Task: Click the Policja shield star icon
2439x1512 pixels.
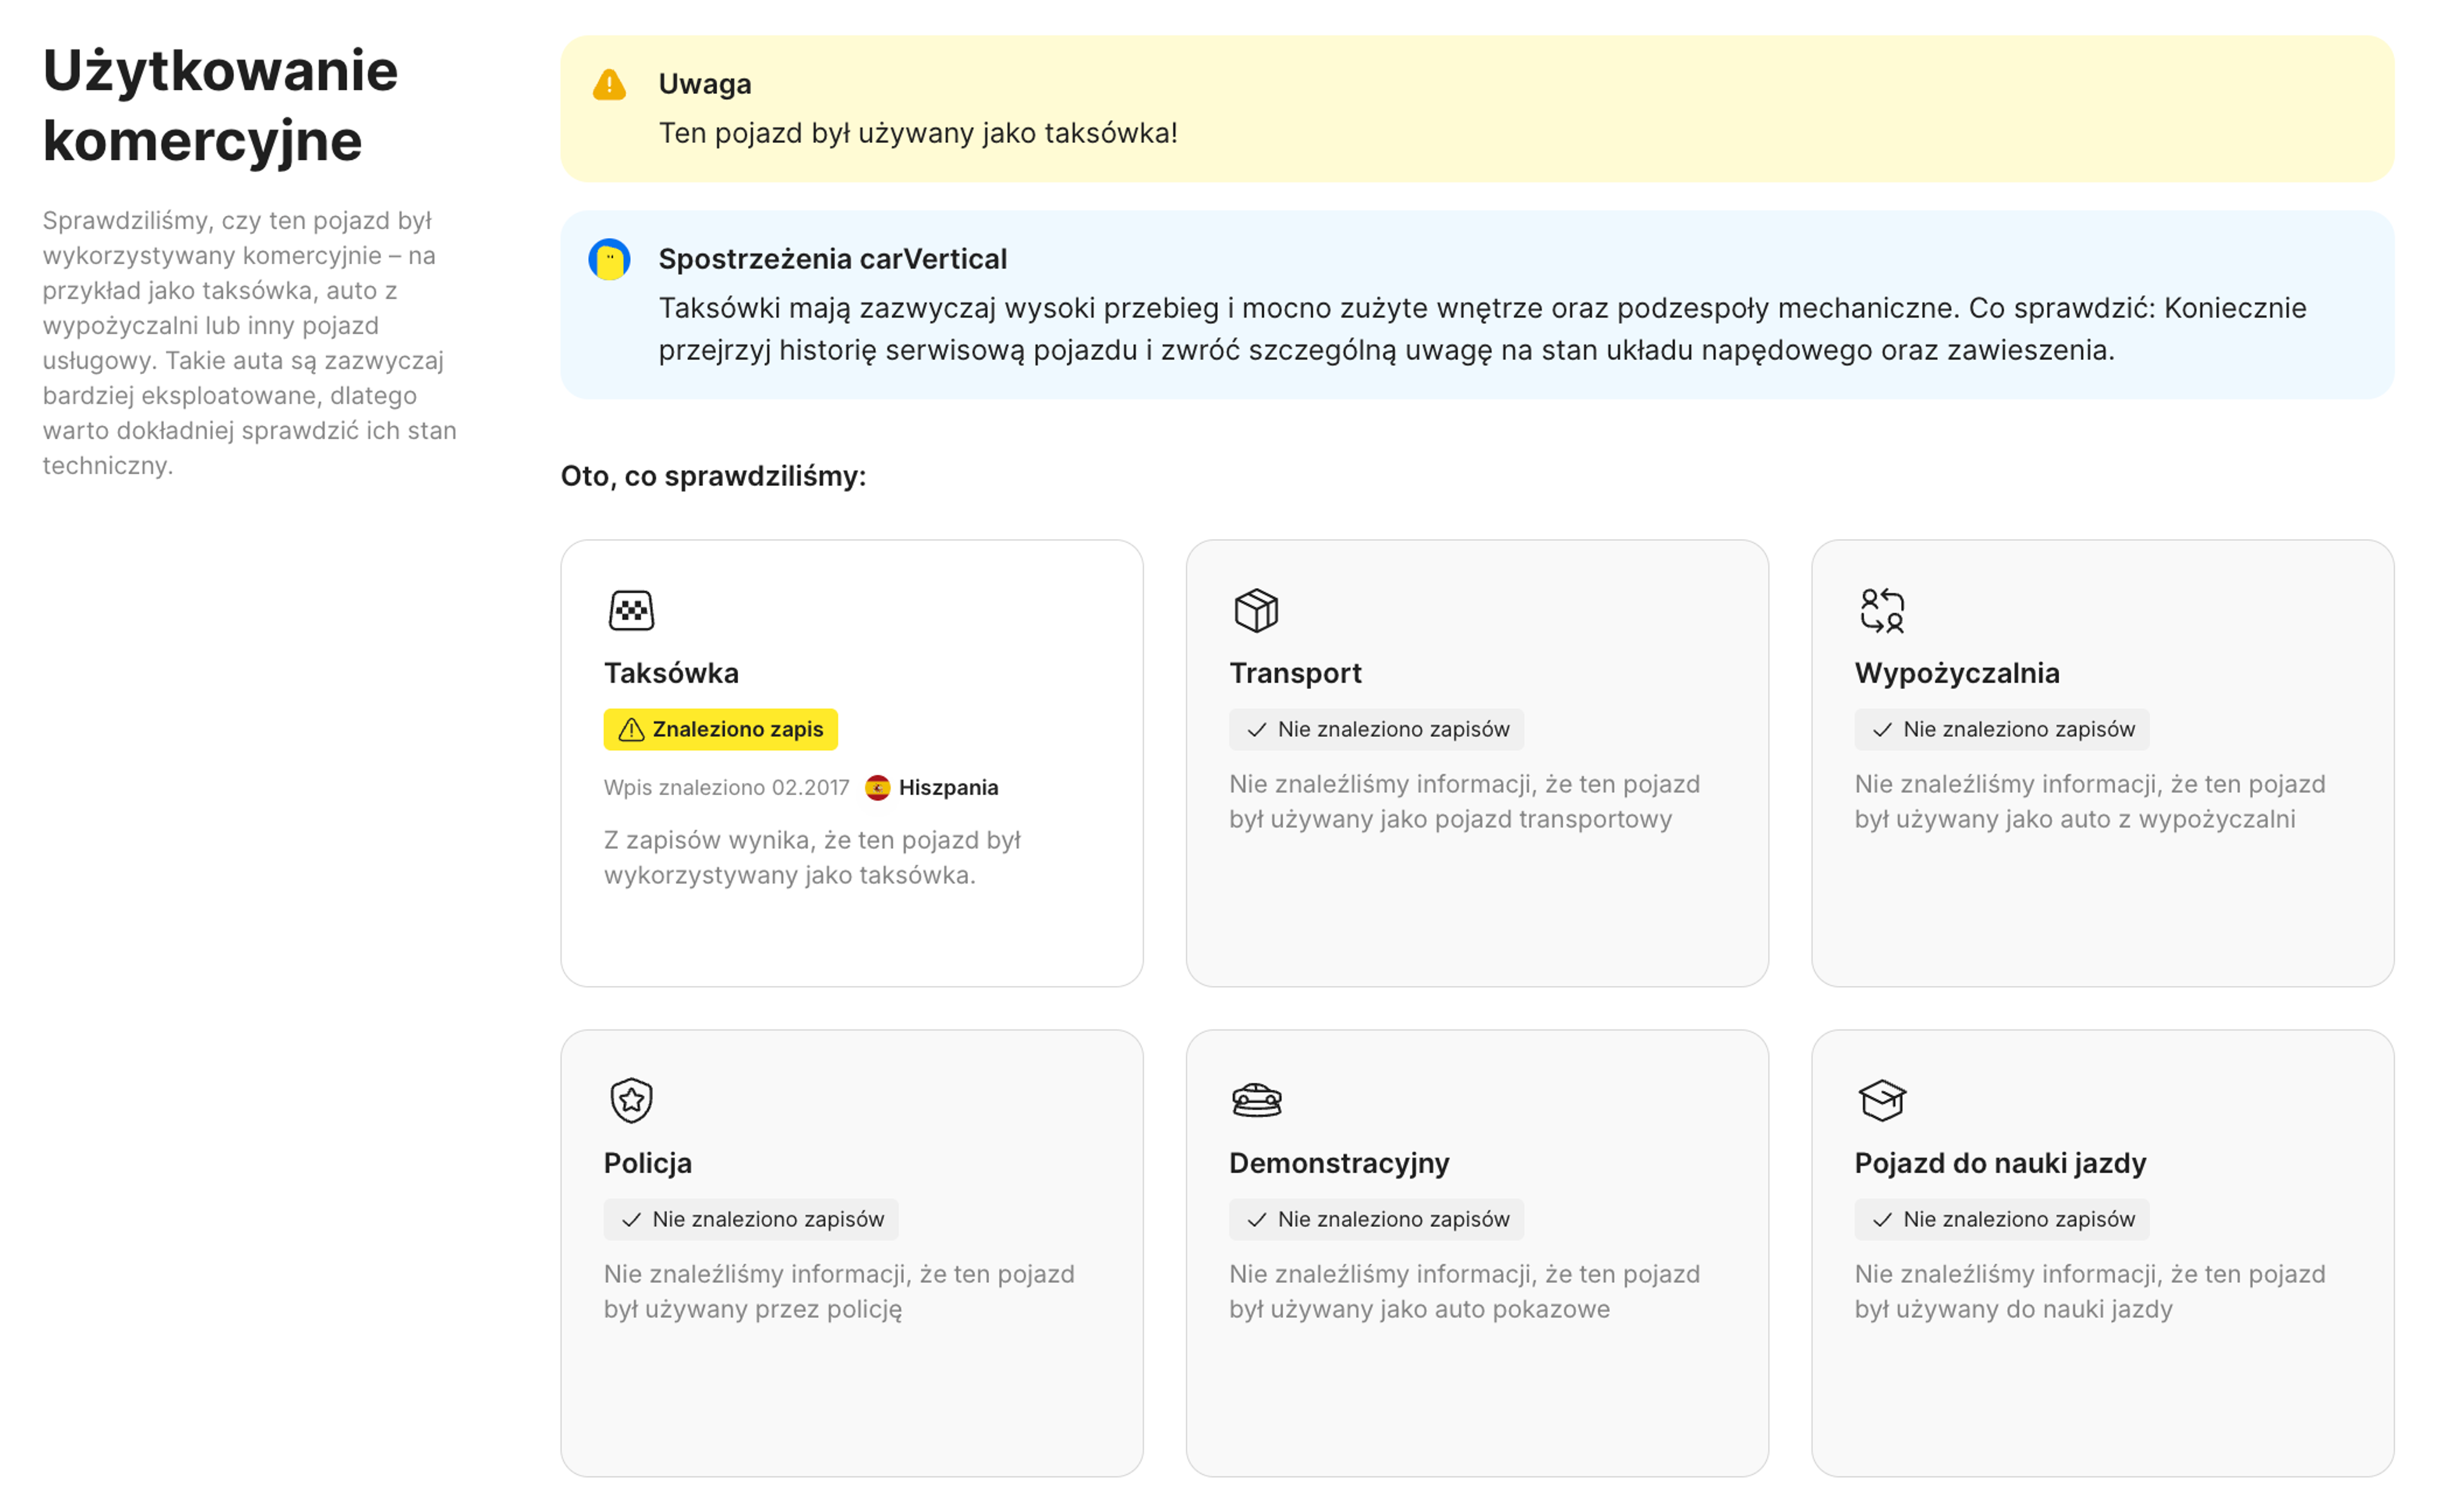Action: [x=631, y=1100]
